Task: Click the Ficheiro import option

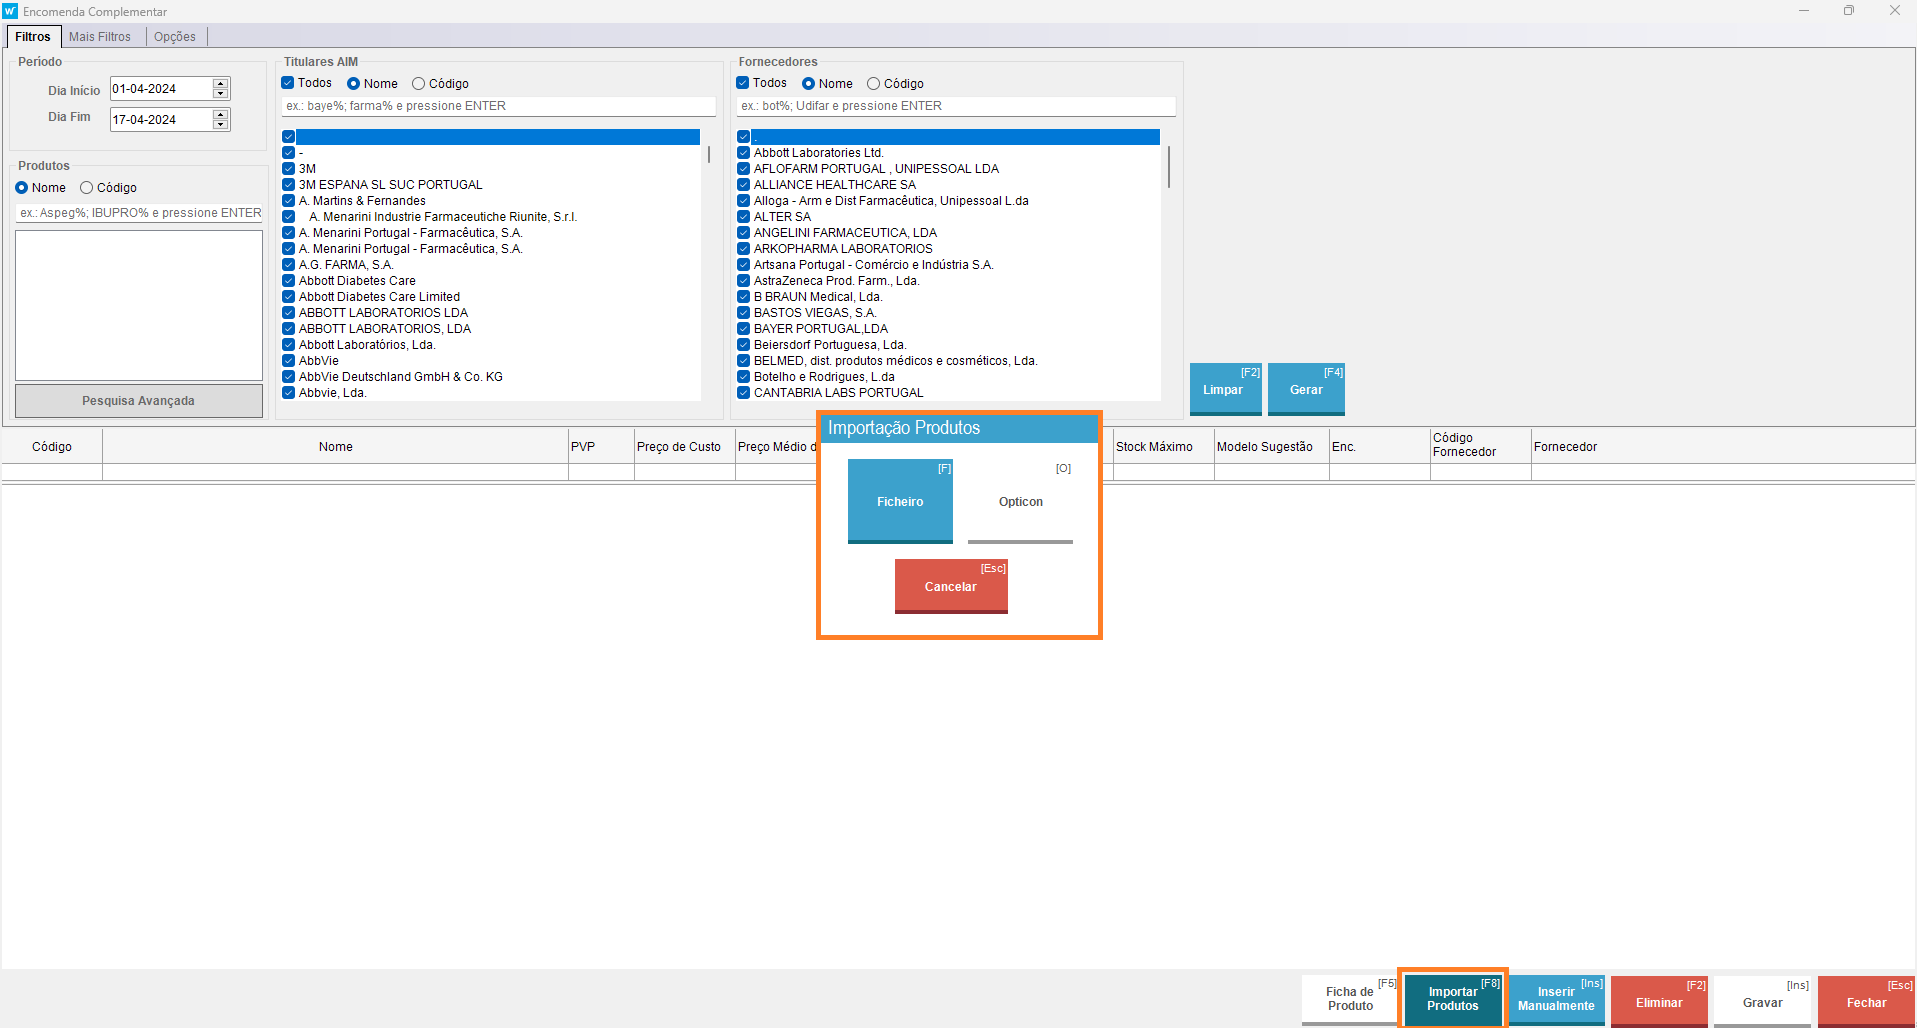Action: (899, 501)
